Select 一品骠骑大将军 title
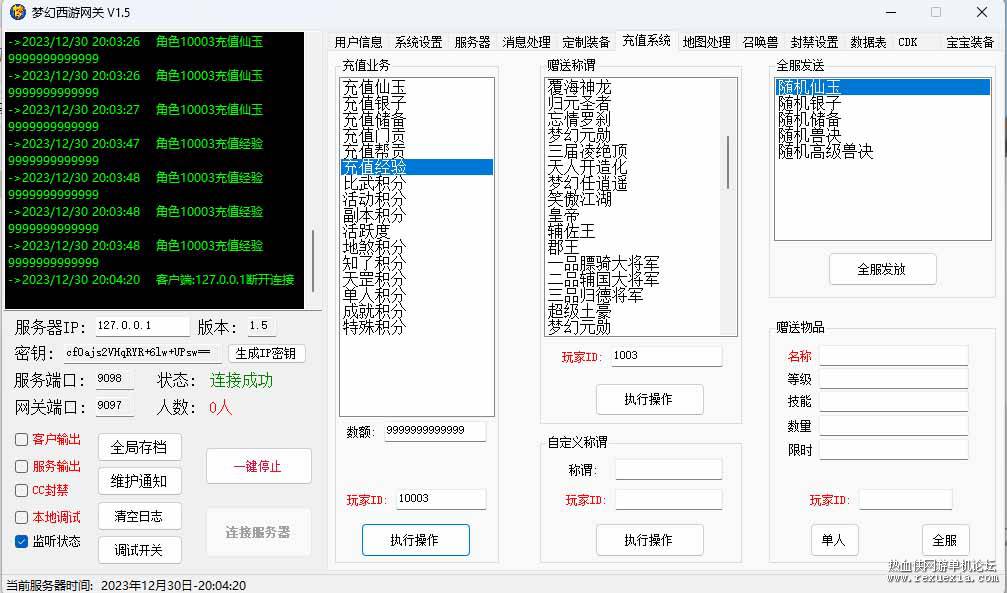This screenshot has height=593, width=1007. pos(633,263)
